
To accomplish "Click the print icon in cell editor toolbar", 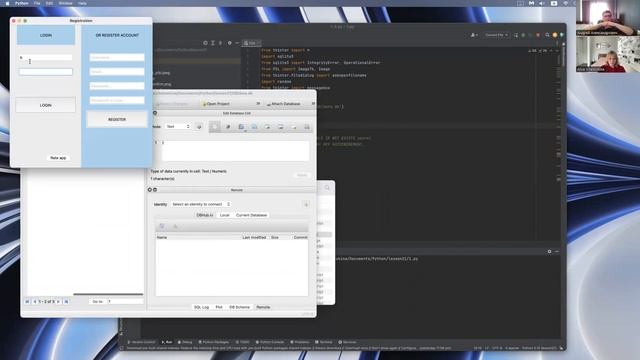I will pyautogui.click(x=307, y=127).
